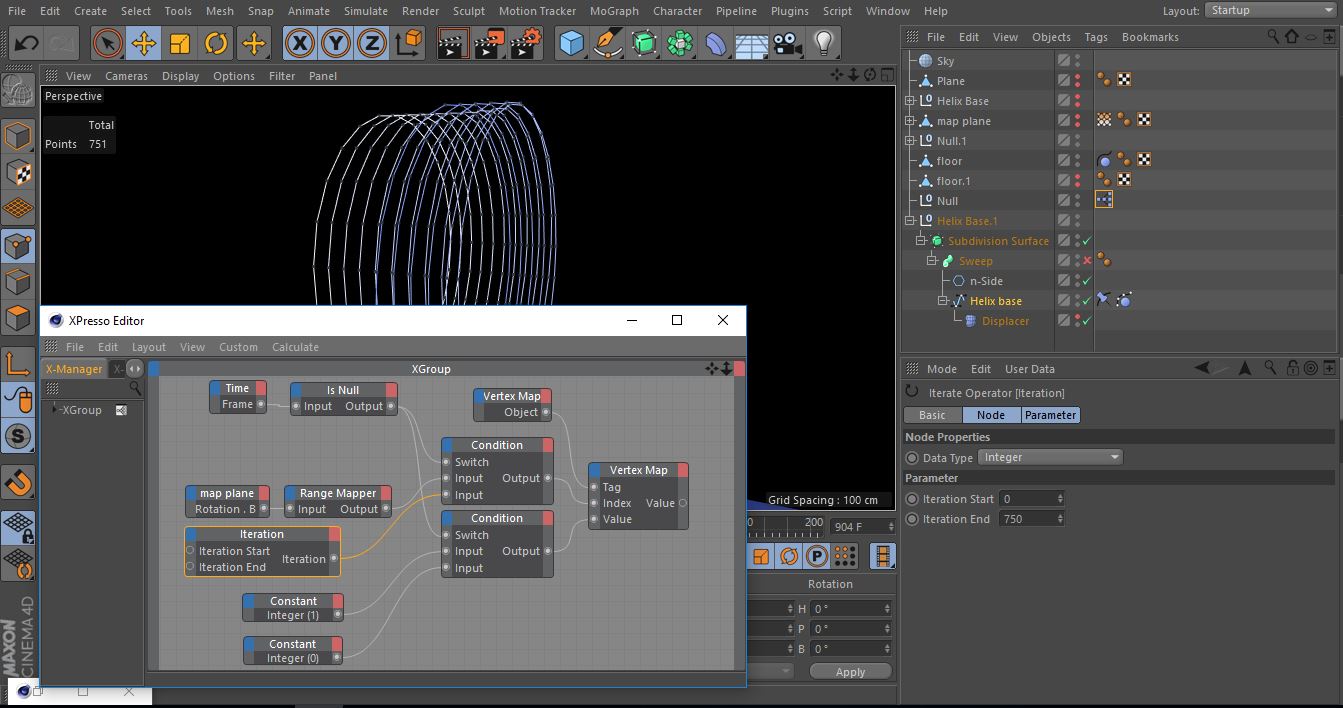Click the Camera object icon
The height and width of the screenshot is (708, 1343).
pos(788,43)
